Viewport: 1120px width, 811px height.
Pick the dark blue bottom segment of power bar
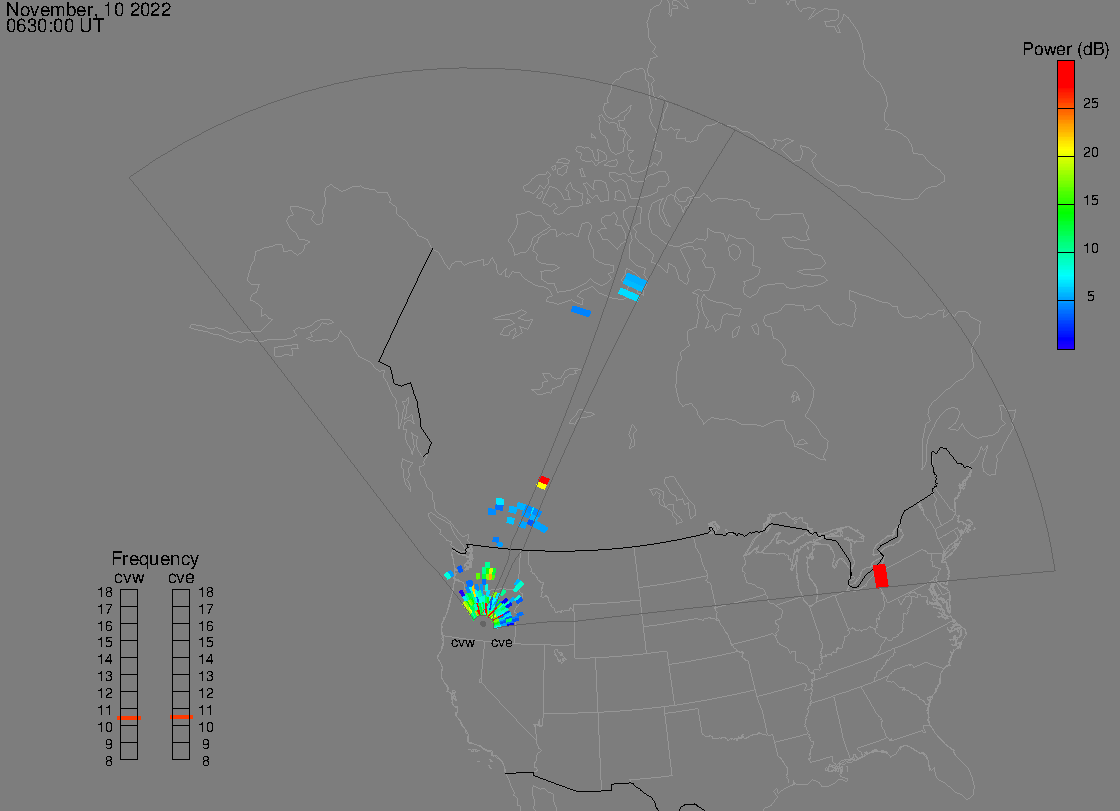pyautogui.click(x=1066, y=325)
